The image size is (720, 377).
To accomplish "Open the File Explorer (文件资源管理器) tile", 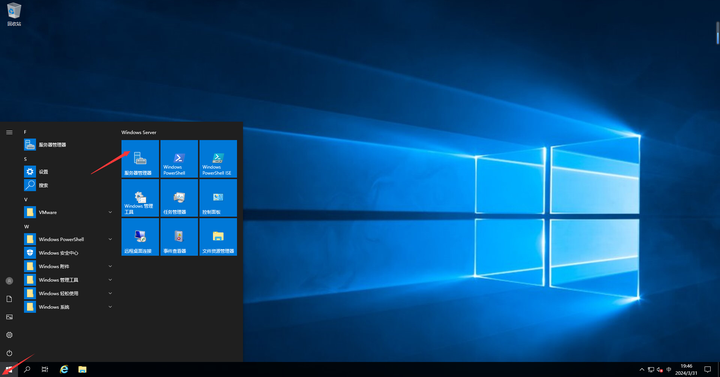I will [218, 237].
